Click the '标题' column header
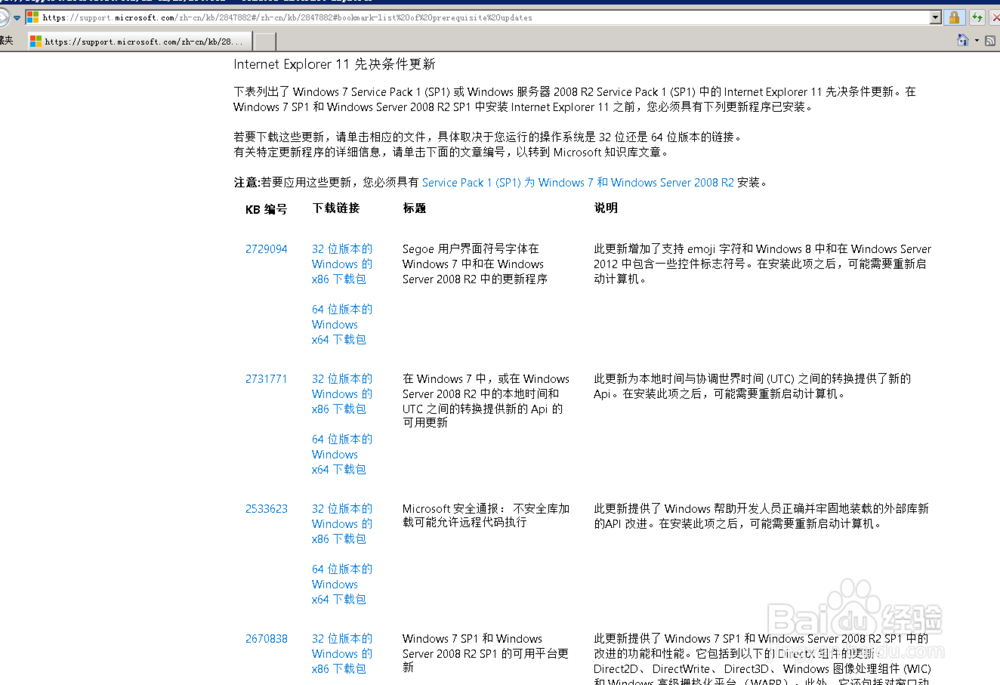 coord(414,208)
